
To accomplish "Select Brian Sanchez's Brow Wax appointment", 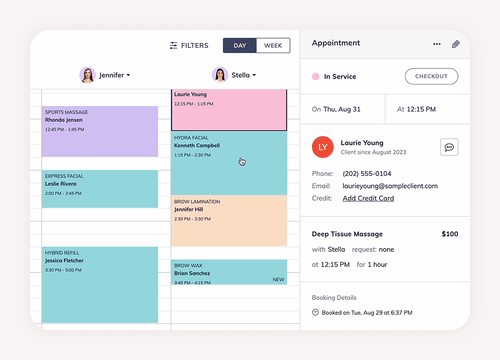I will point(229,272).
